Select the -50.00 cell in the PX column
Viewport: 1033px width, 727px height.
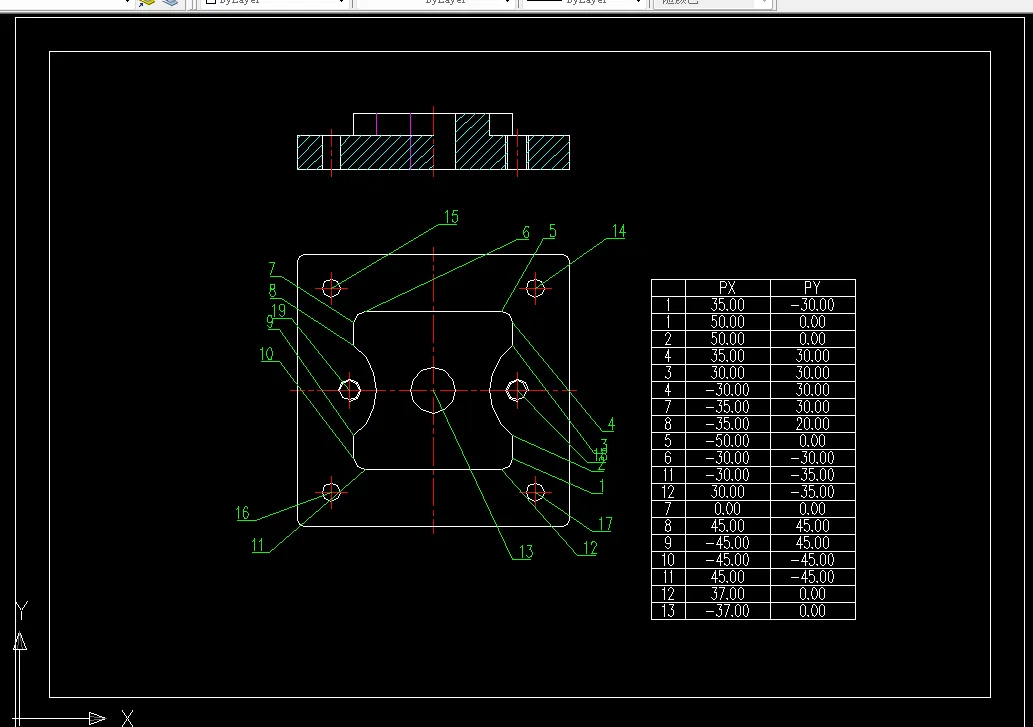[727, 441]
